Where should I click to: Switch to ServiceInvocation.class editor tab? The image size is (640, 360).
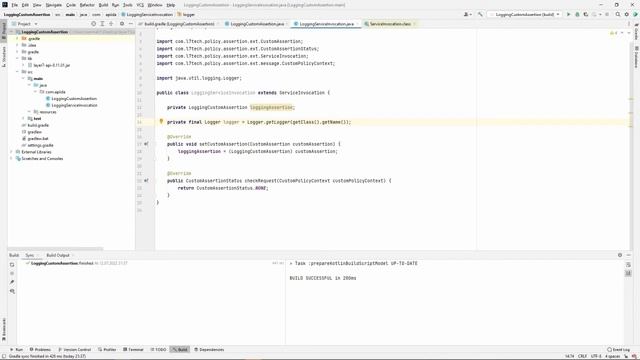390,24
